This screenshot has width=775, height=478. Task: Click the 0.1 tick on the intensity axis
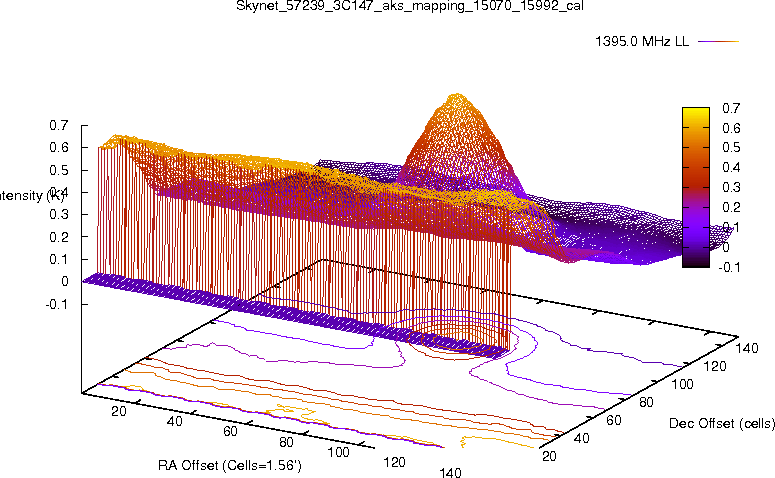[x=59, y=259]
